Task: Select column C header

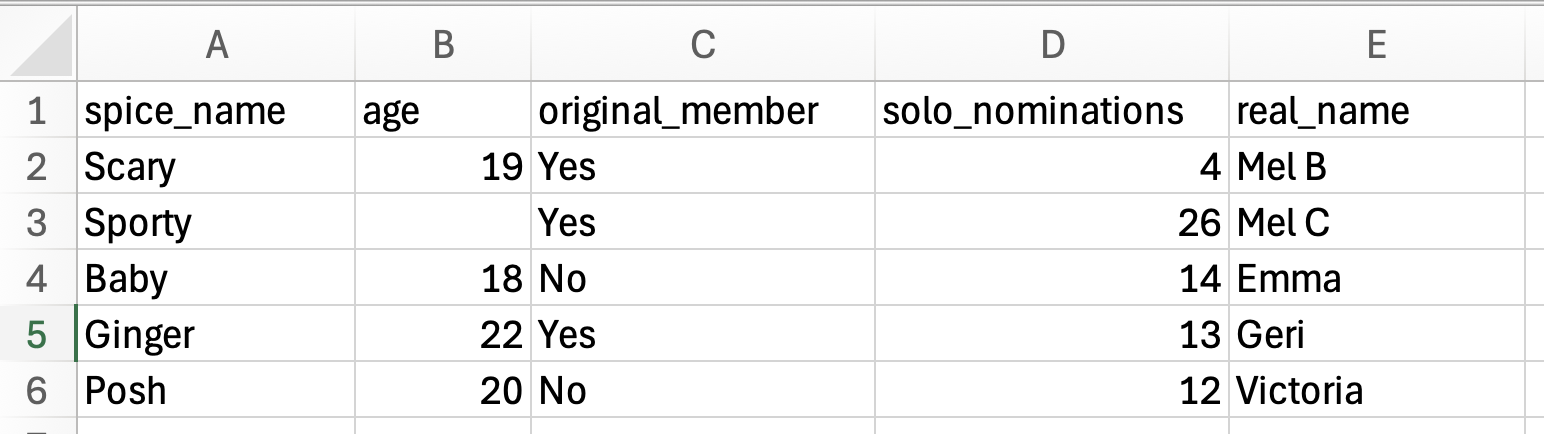Action: [x=703, y=44]
